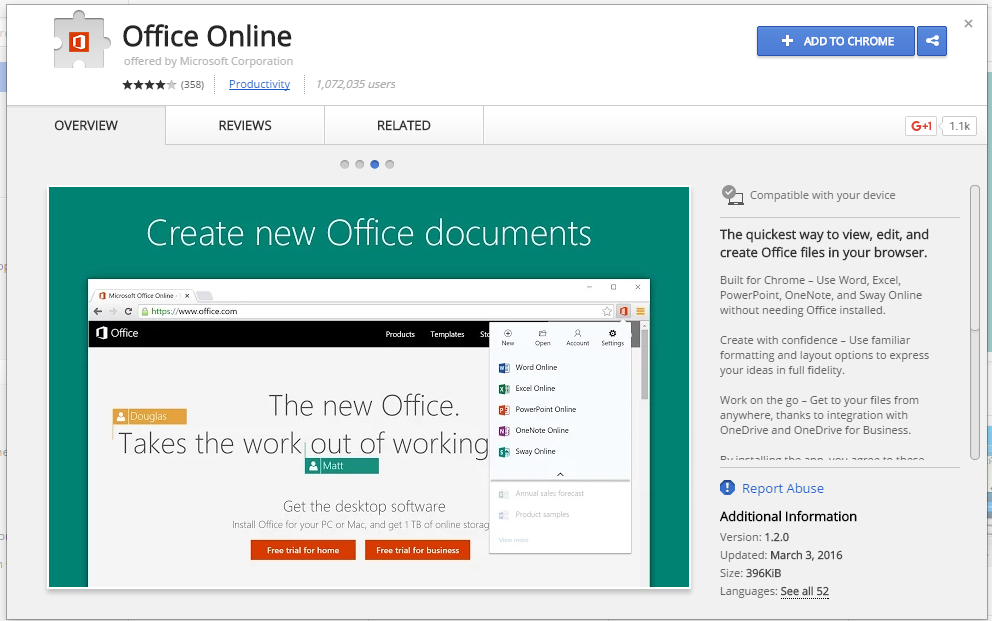Click the Create new Office documents screenshot

coord(369,387)
